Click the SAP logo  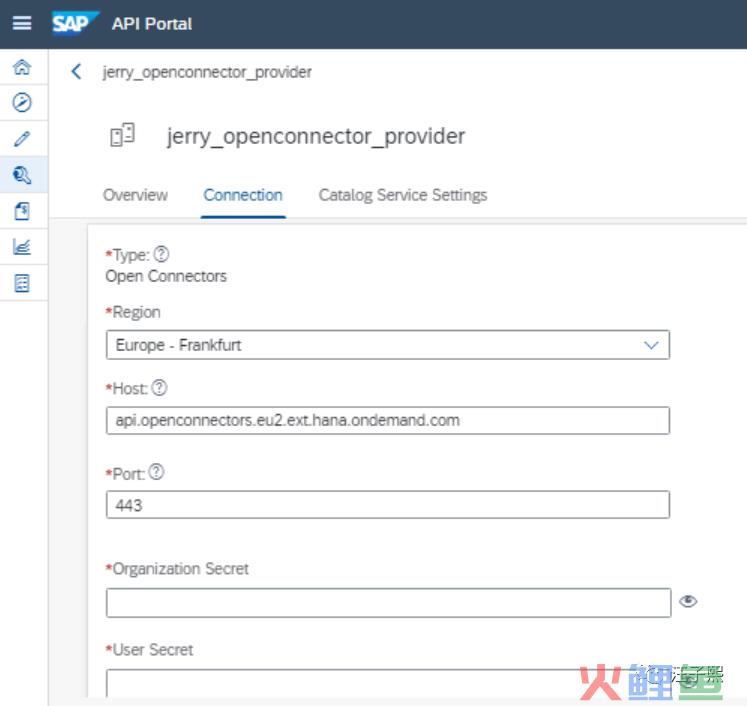click(x=73, y=23)
